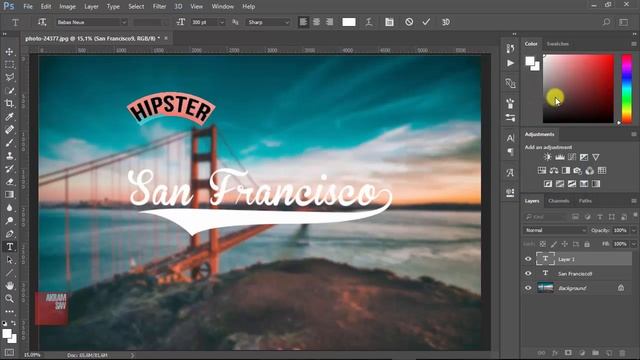
Task: Delete layer with the trash icon
Action: 622,353
